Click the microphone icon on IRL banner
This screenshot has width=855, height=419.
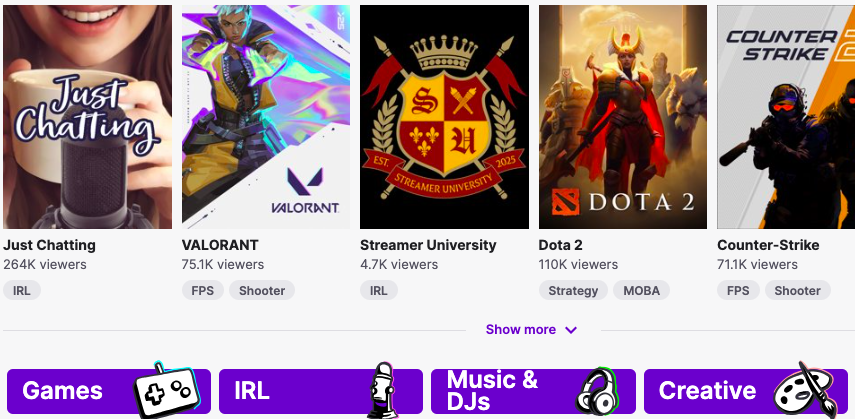point(383,391)
